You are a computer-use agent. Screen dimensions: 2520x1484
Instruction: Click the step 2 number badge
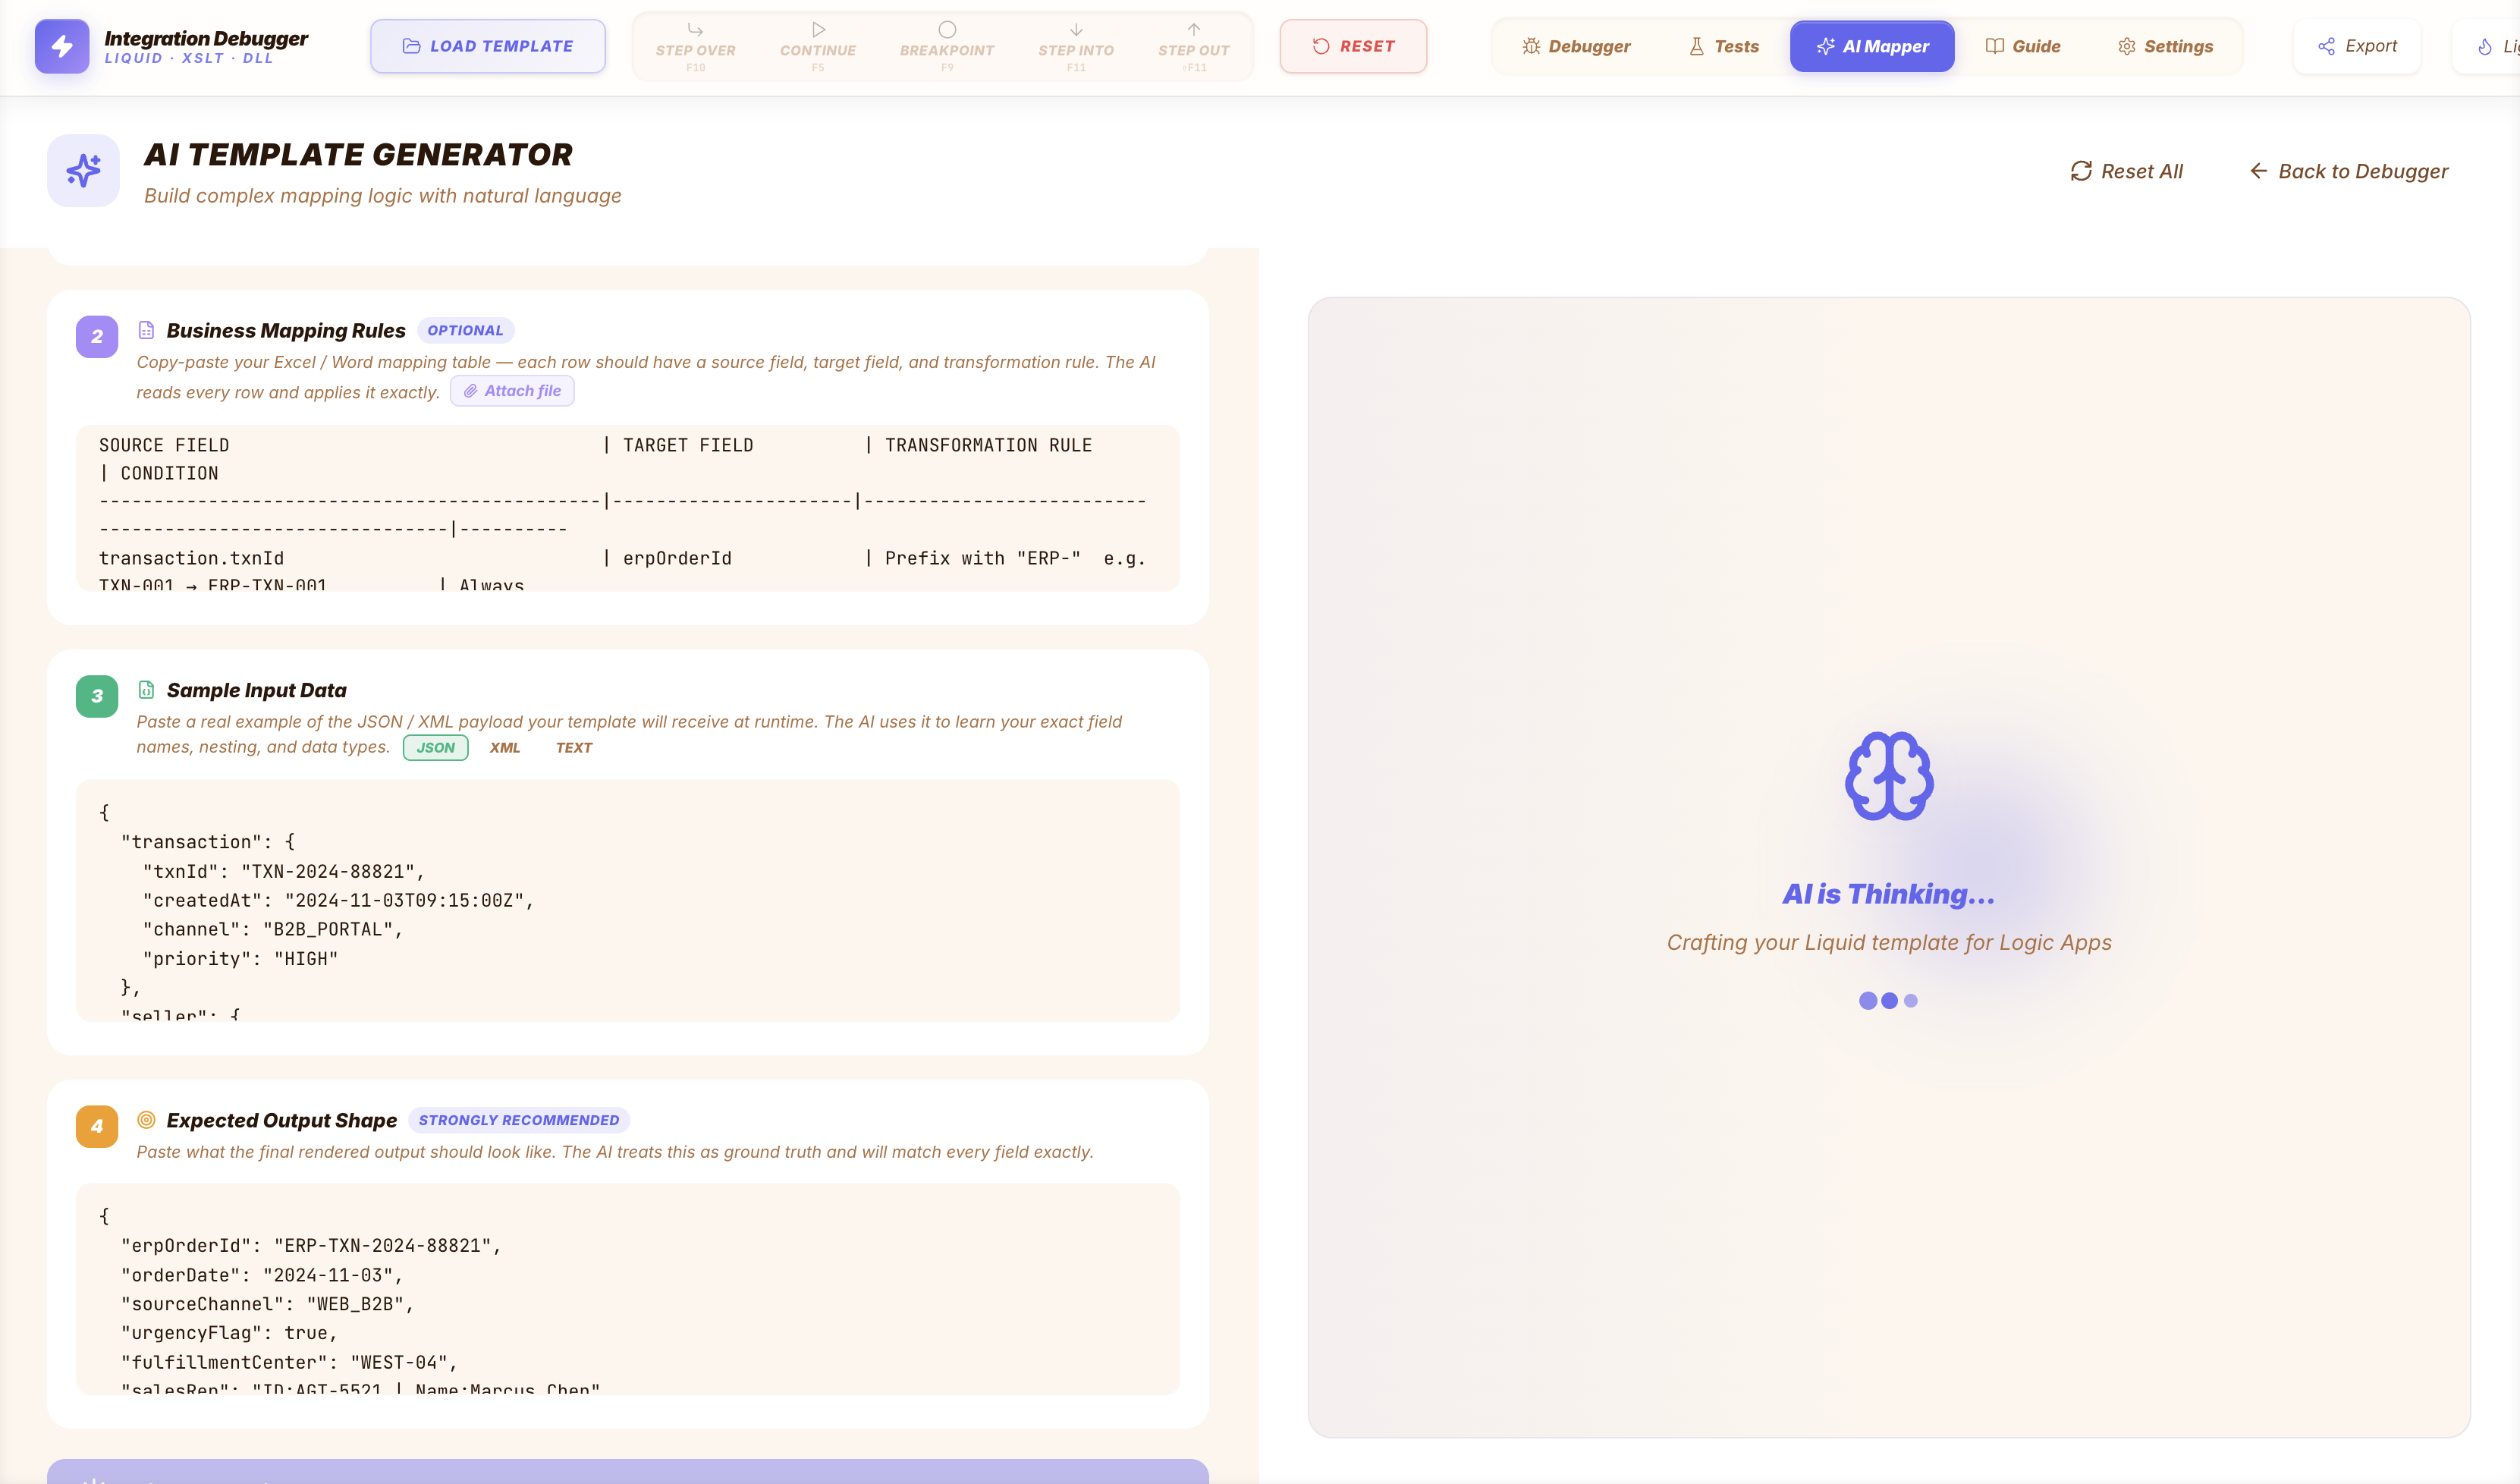coord(97,336)
